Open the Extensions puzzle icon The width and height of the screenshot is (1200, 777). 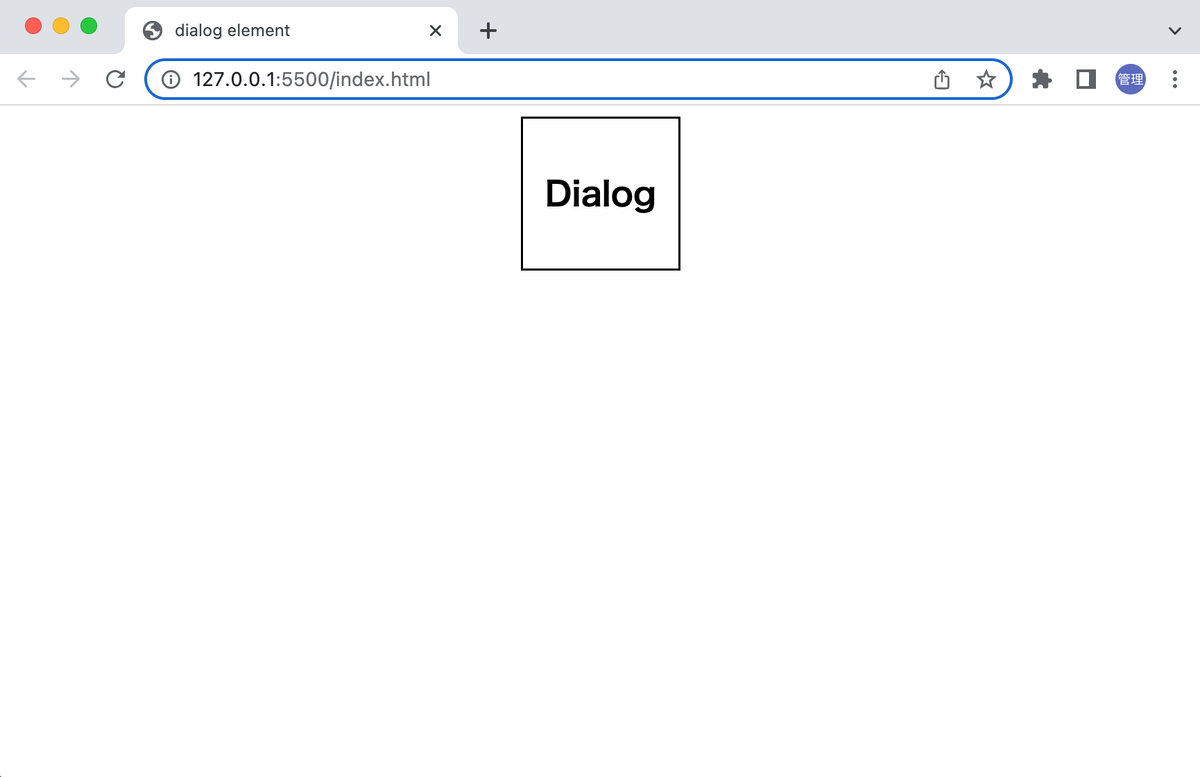point(1041,79)
